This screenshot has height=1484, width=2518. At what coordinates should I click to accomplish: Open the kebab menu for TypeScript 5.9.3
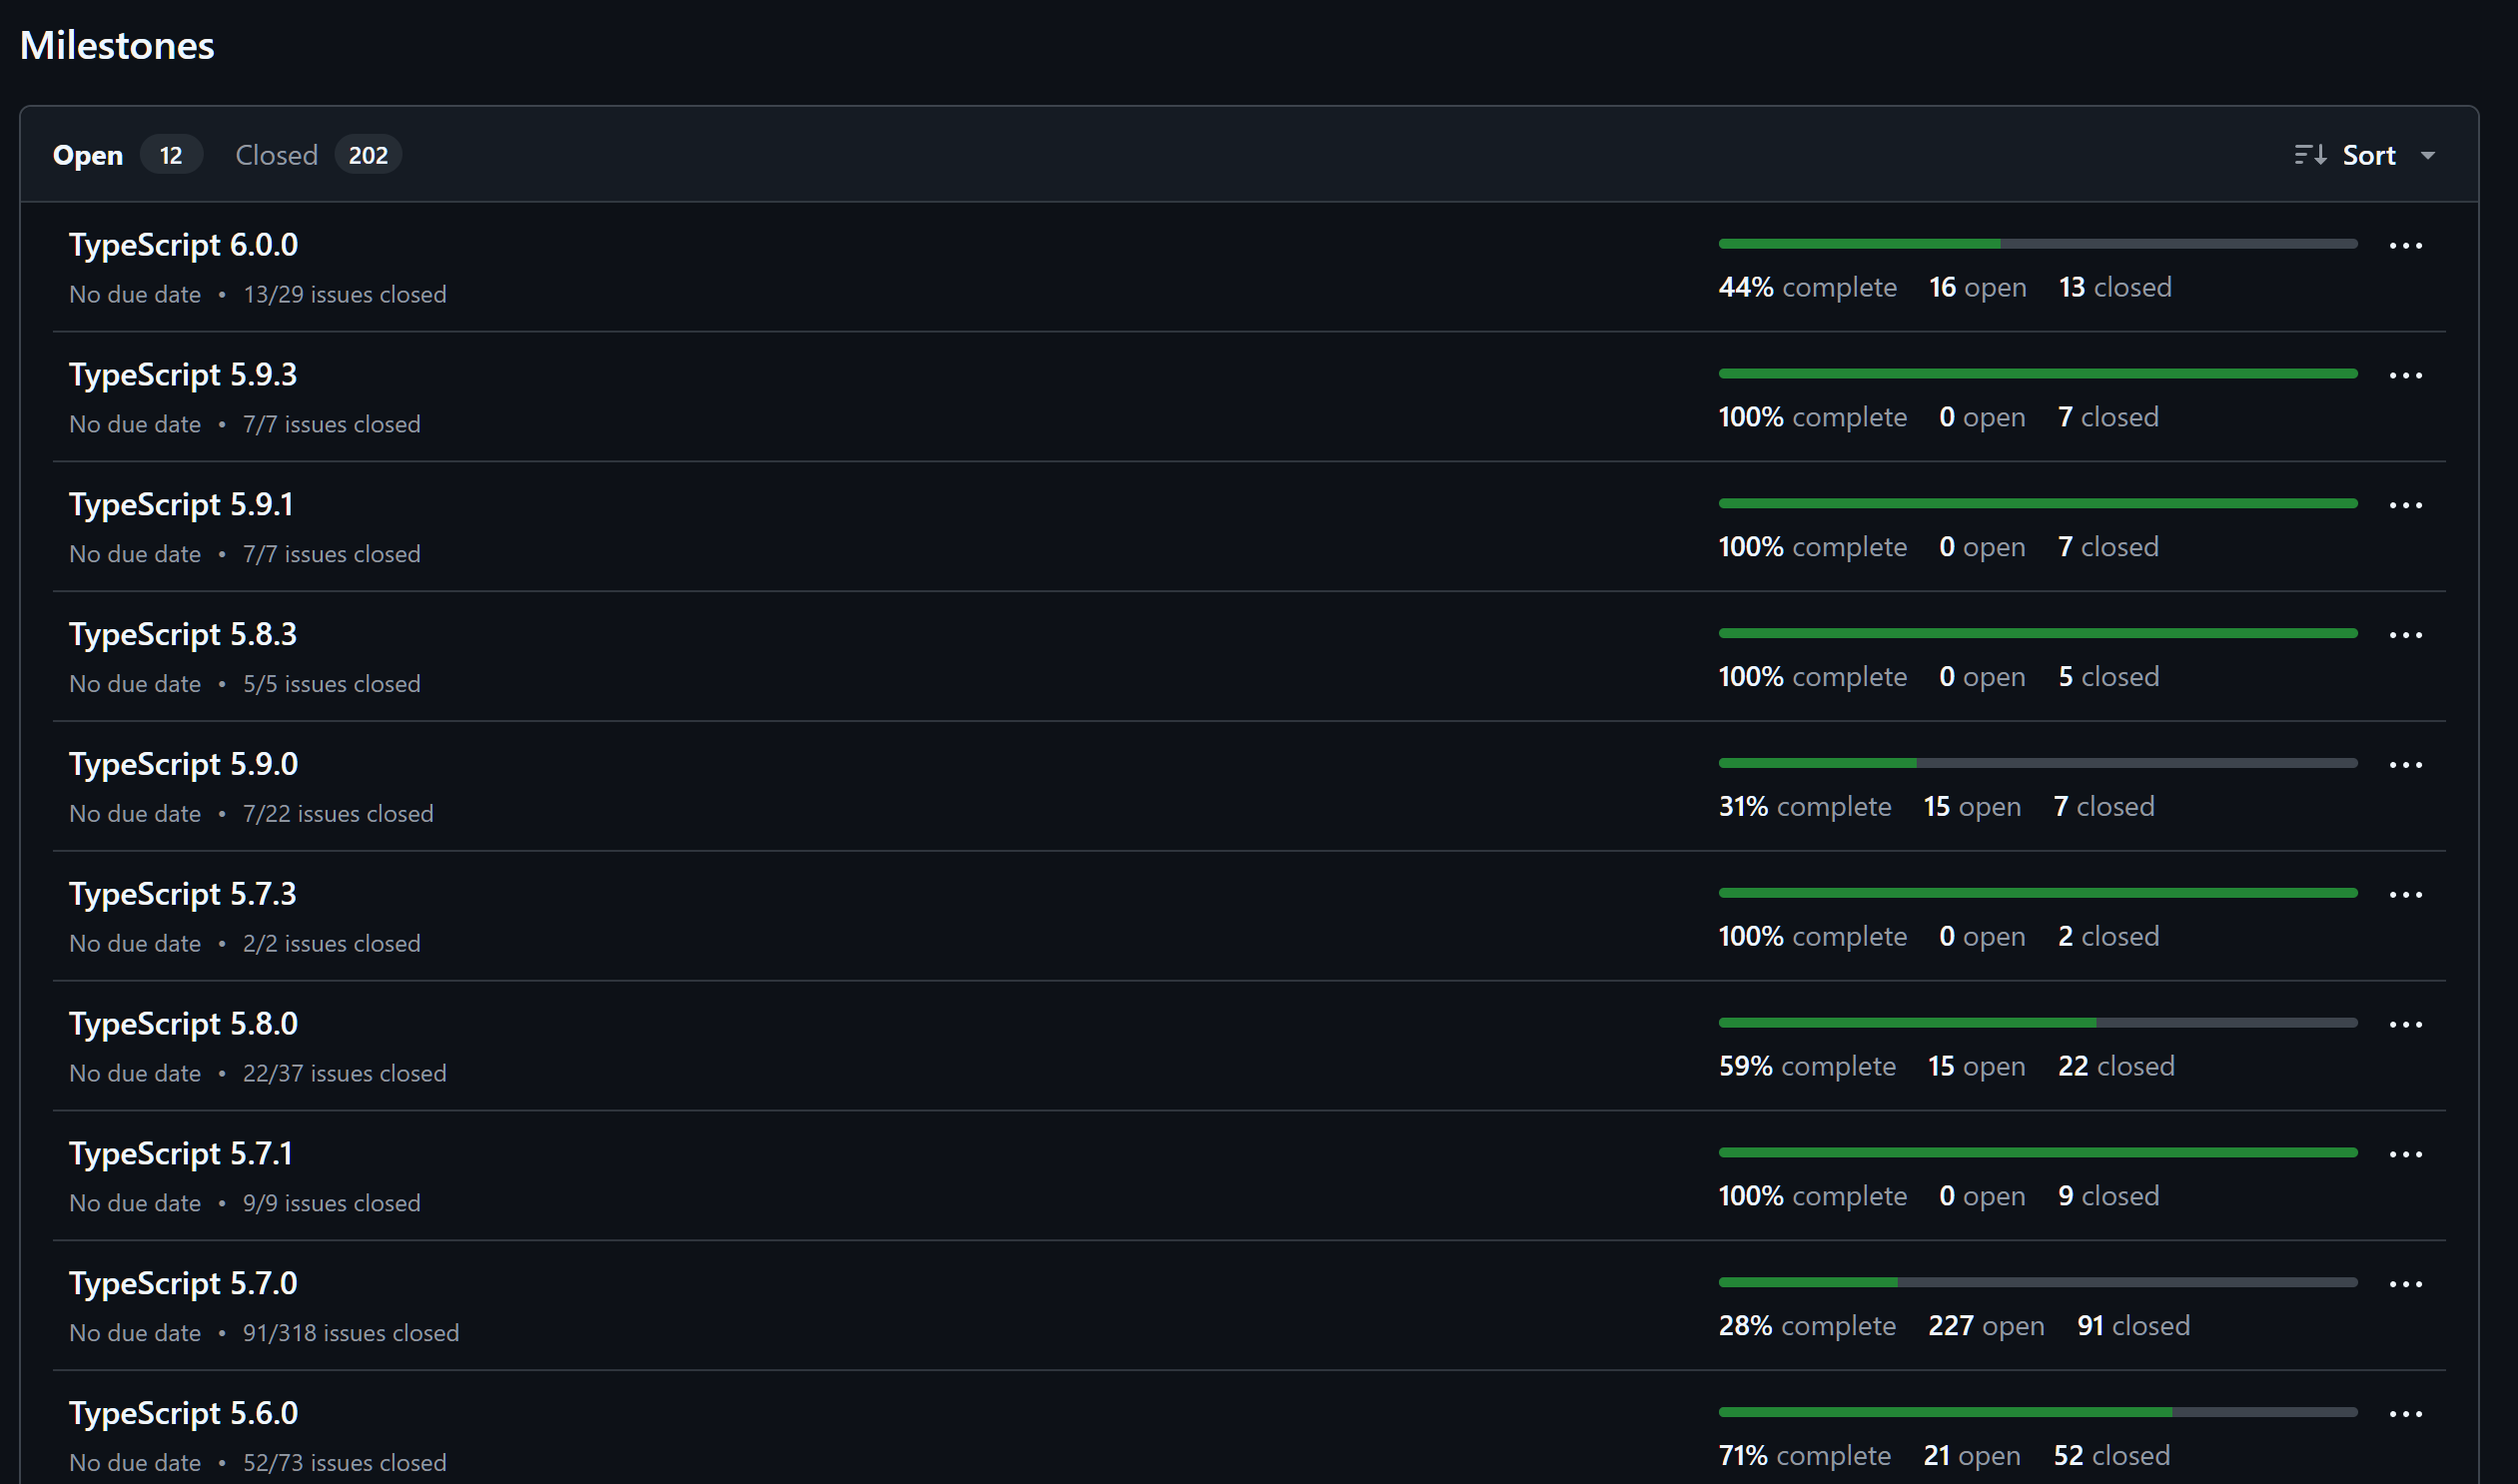point(2406,374)
